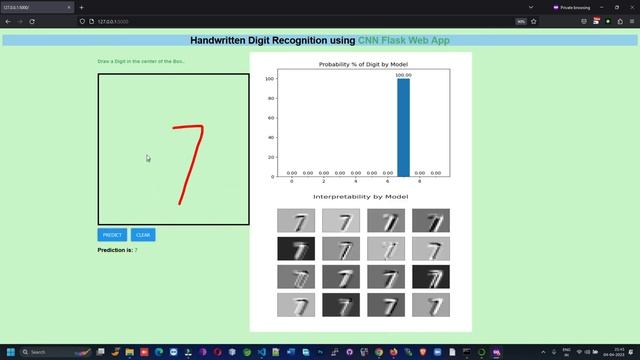Open the bottom-left feature map thumbnail
640x360 pixels.
tap(296, 304)
